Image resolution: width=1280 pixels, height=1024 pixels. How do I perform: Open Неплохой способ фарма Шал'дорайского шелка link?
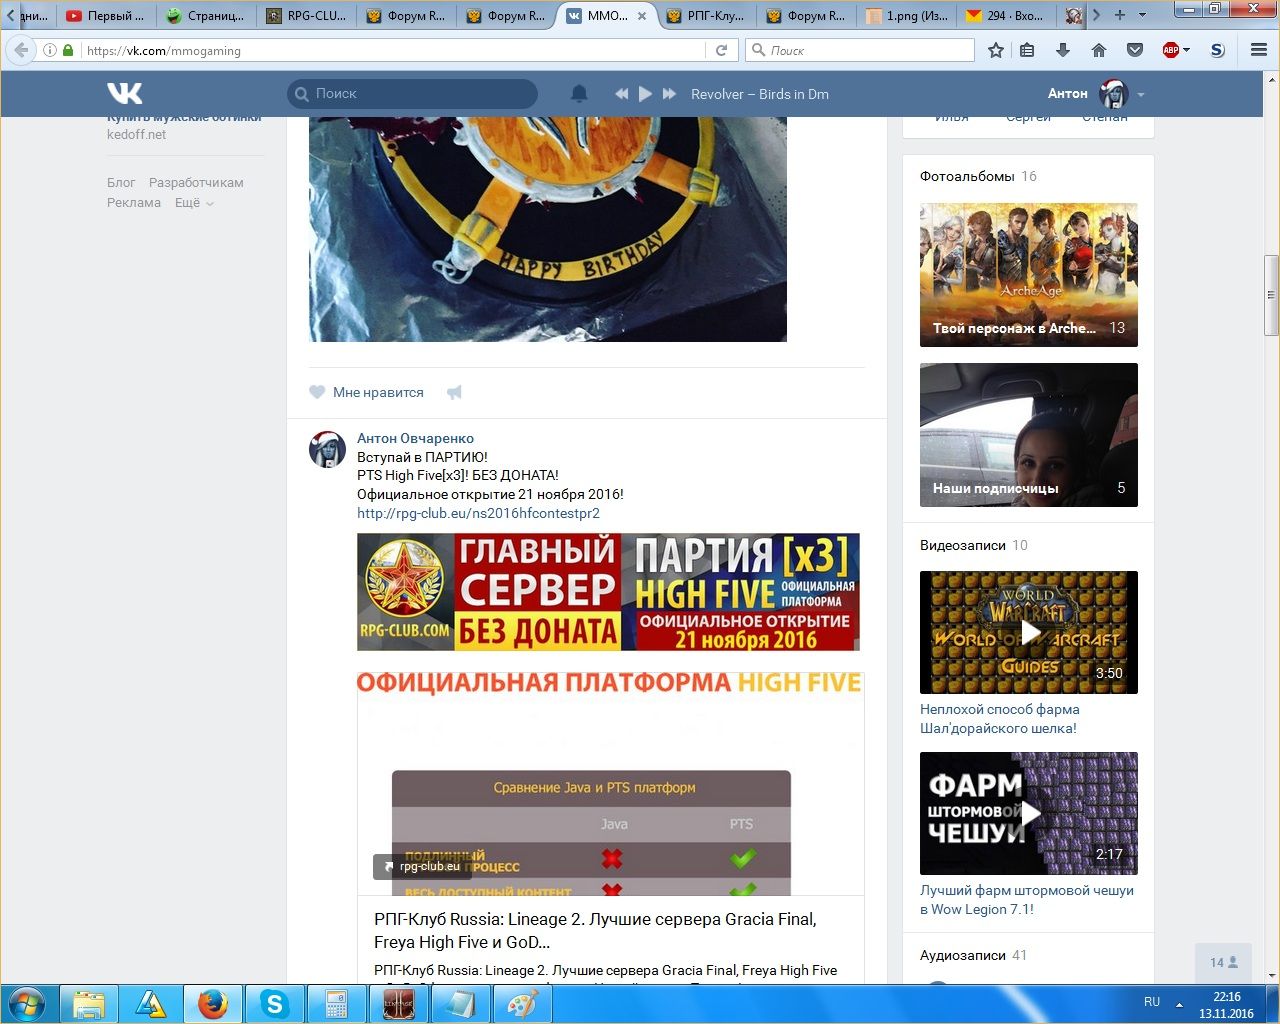999,718
